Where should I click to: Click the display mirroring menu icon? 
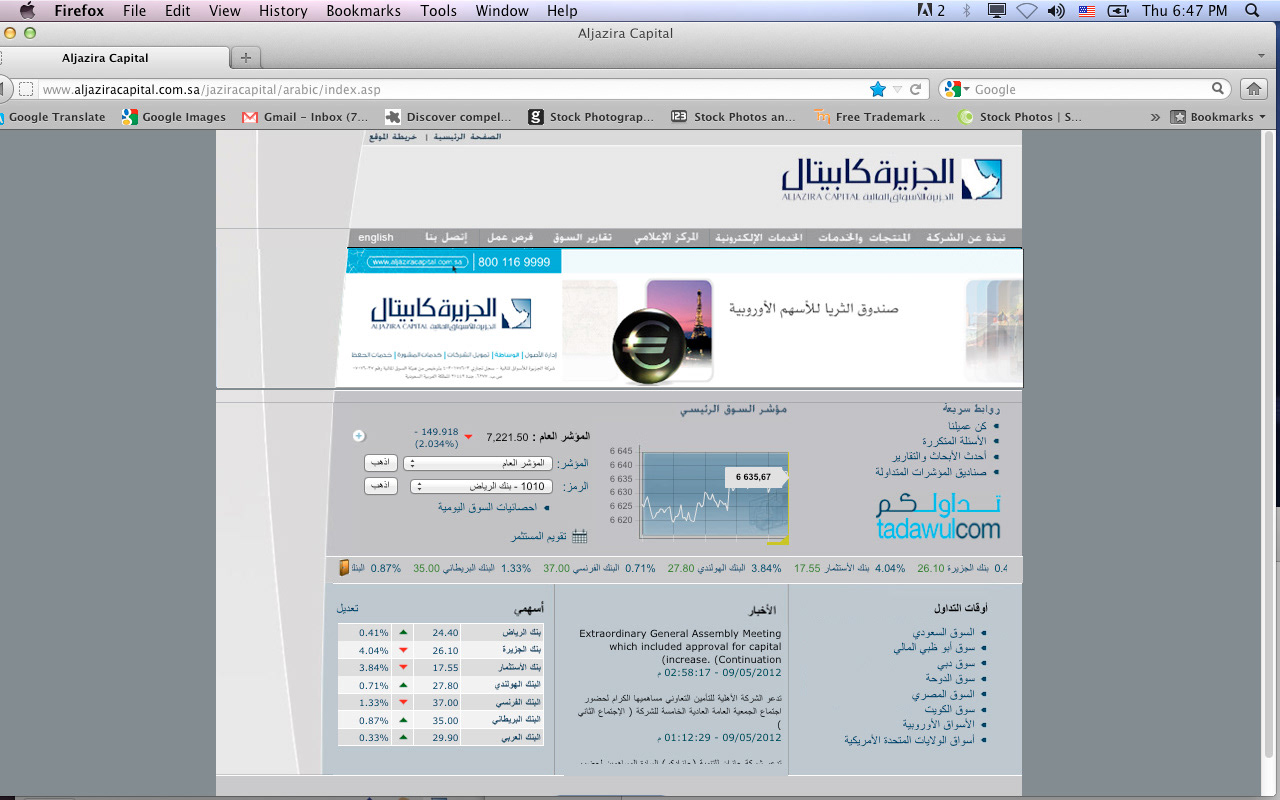pyautogui.click(x=996, y=10)
